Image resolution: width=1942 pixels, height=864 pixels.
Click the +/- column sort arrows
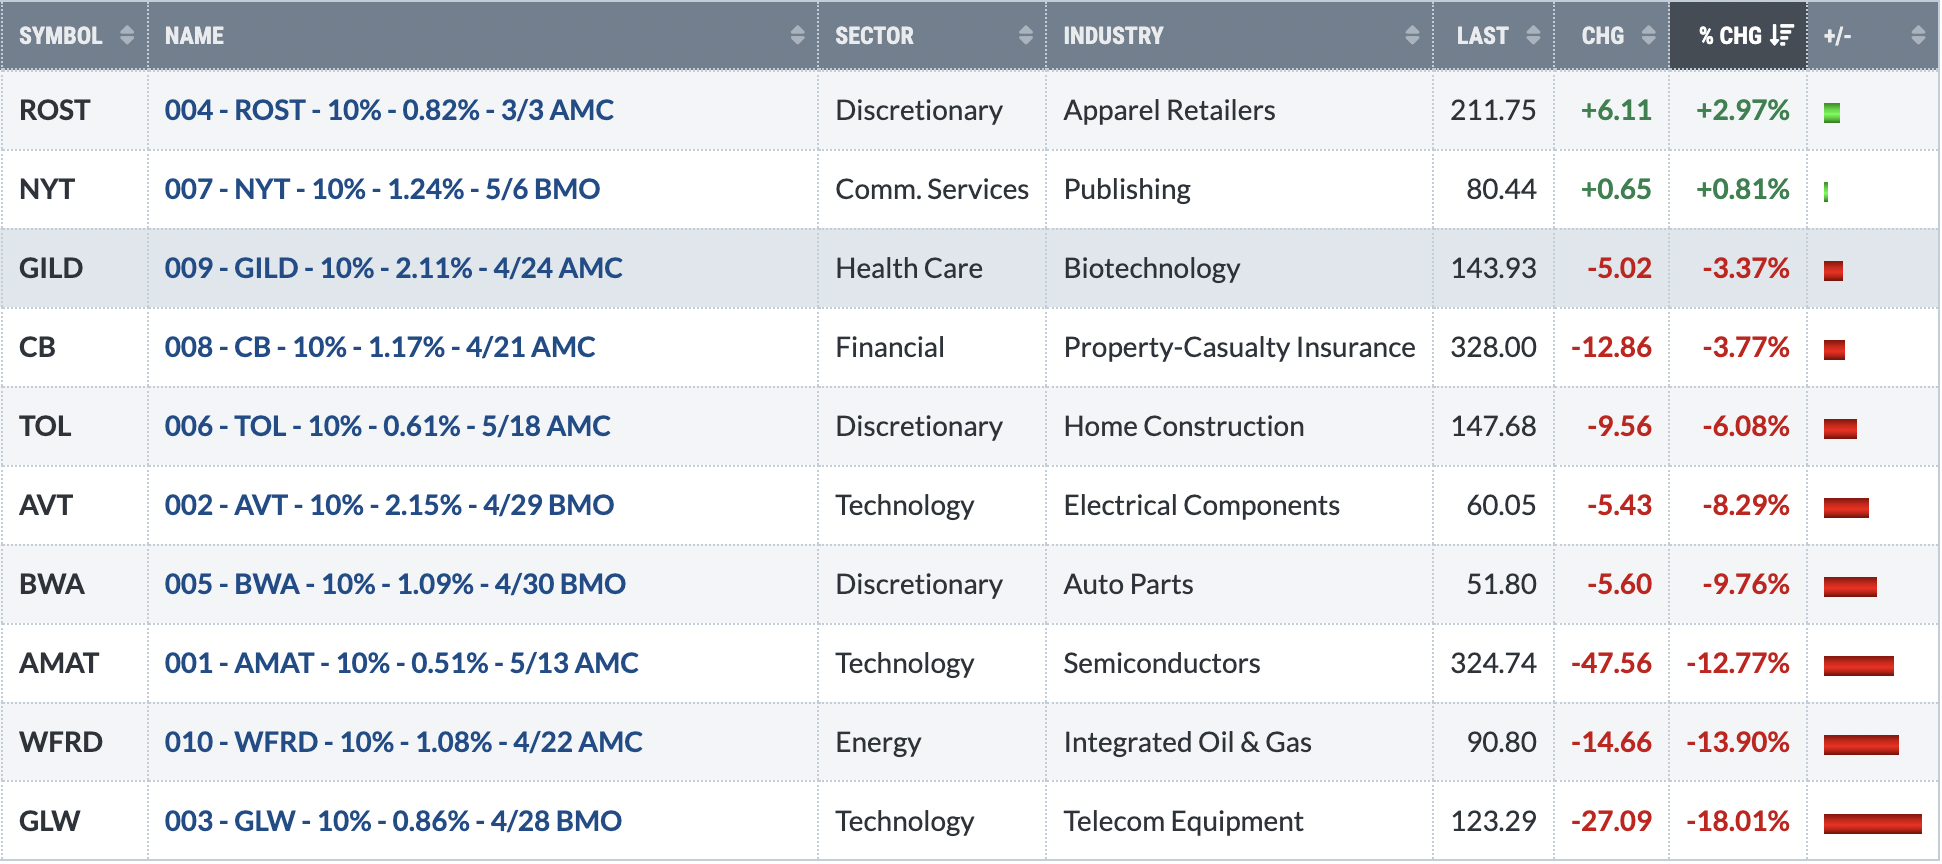pyautogui.click(x=1918, y=36)
